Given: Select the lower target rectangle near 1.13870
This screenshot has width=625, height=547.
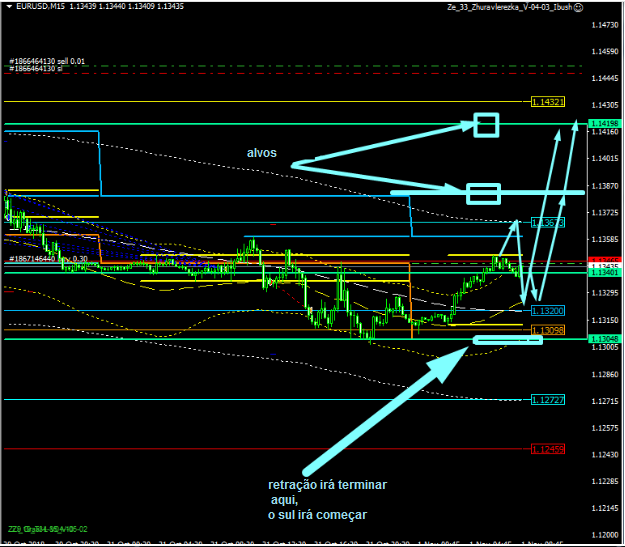Looking at the screenshot, I should 483,193.
